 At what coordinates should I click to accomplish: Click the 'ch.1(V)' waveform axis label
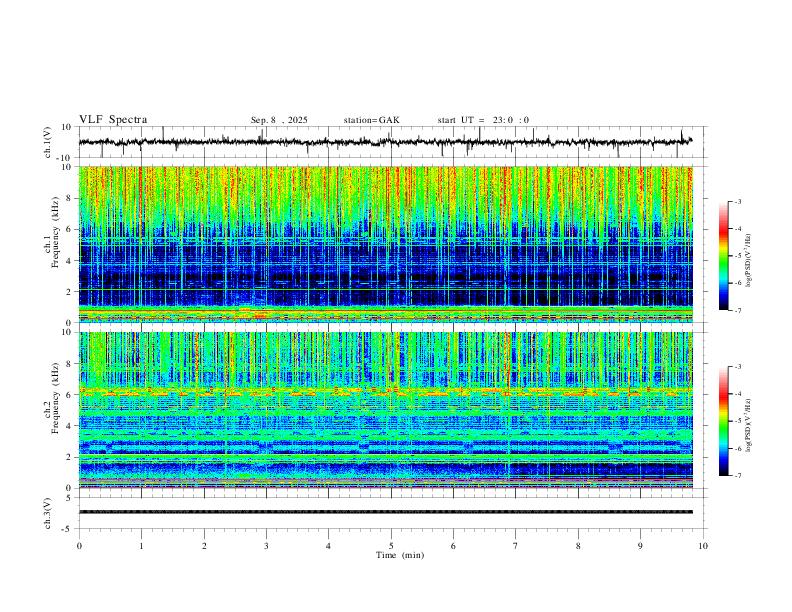[48, 142]
